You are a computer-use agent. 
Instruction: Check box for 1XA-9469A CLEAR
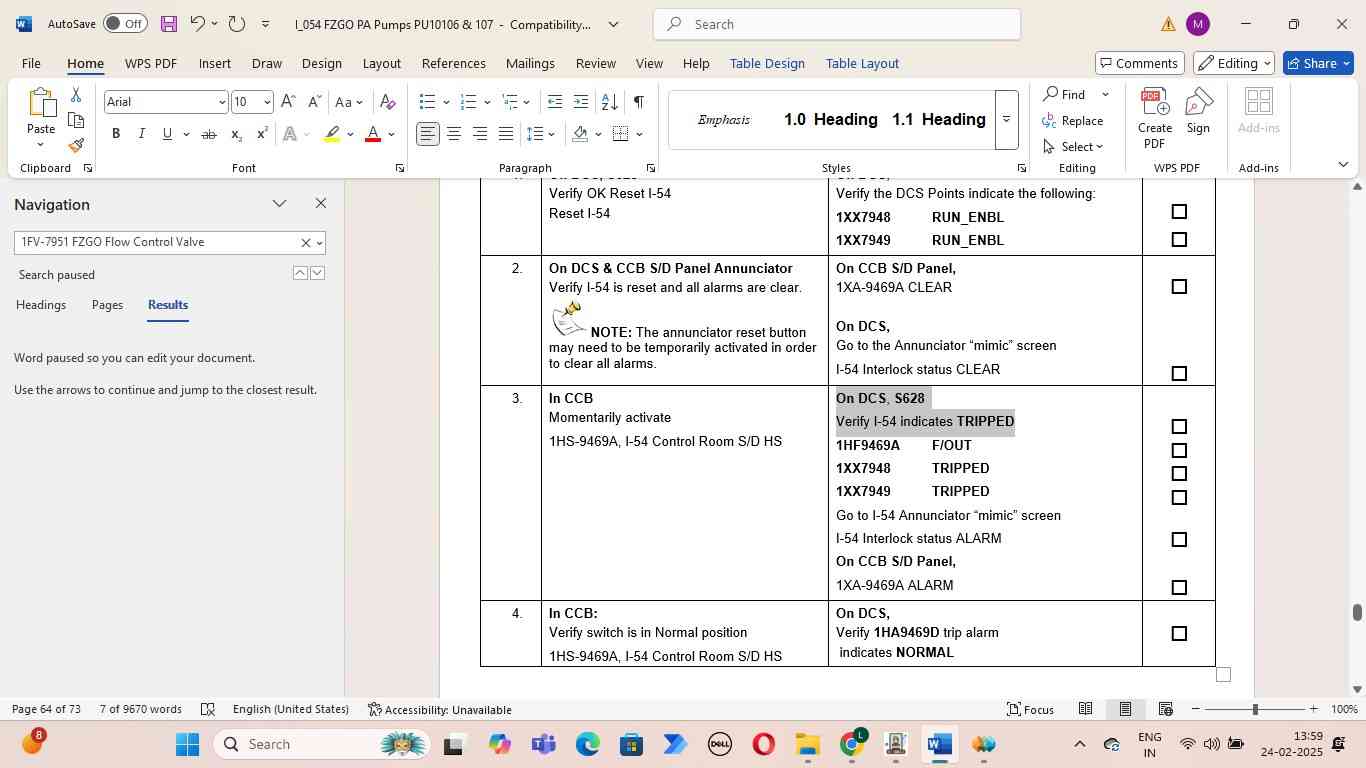pyautogui.click(x=1179, y=287)
